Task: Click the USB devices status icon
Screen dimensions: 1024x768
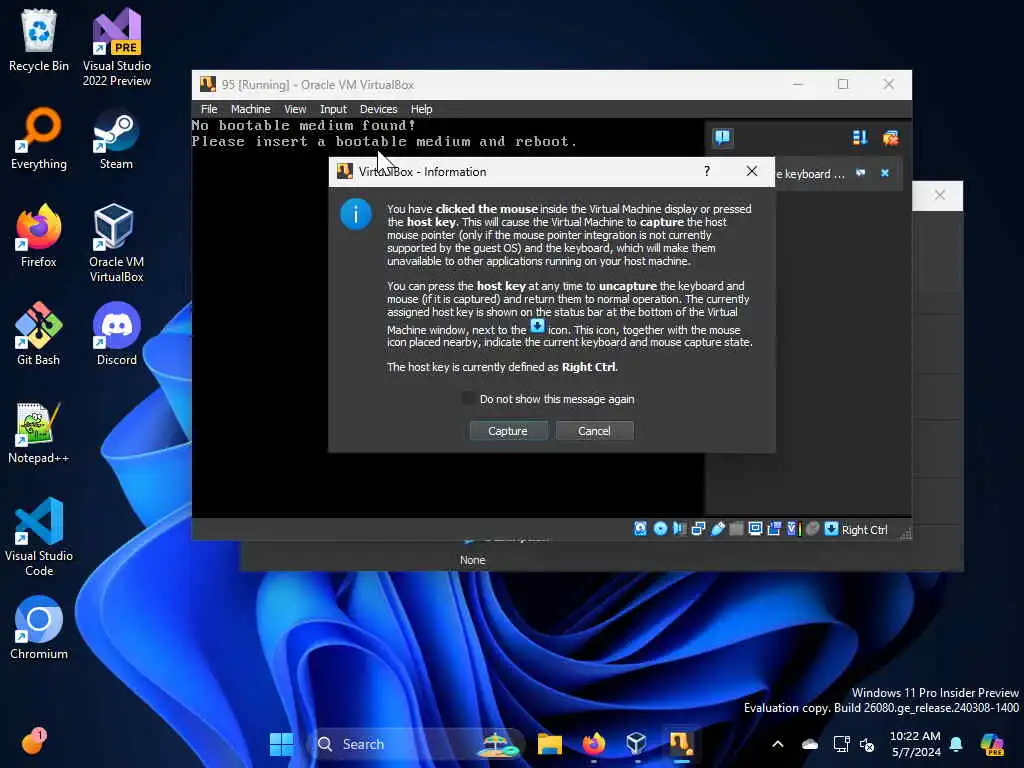Action: pyautogui.click(x=718, y=529)
